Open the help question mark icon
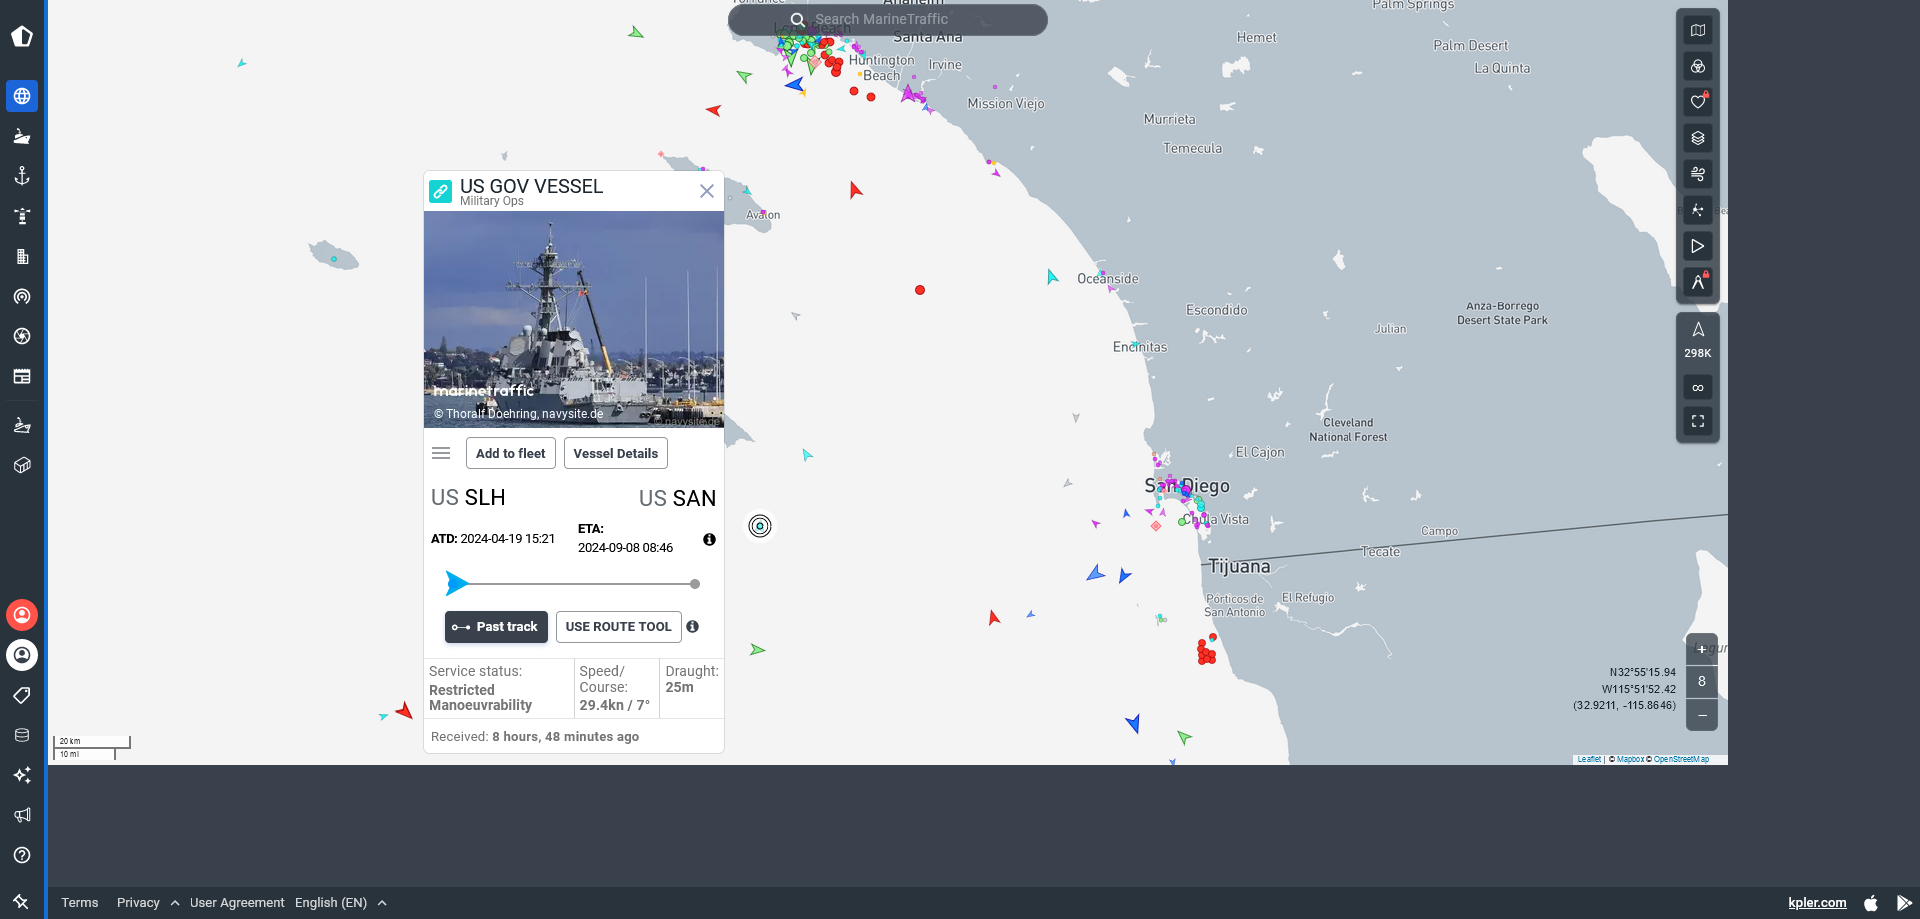The height and width of the screenshot is (919, 1920). [x=22, y=855]
